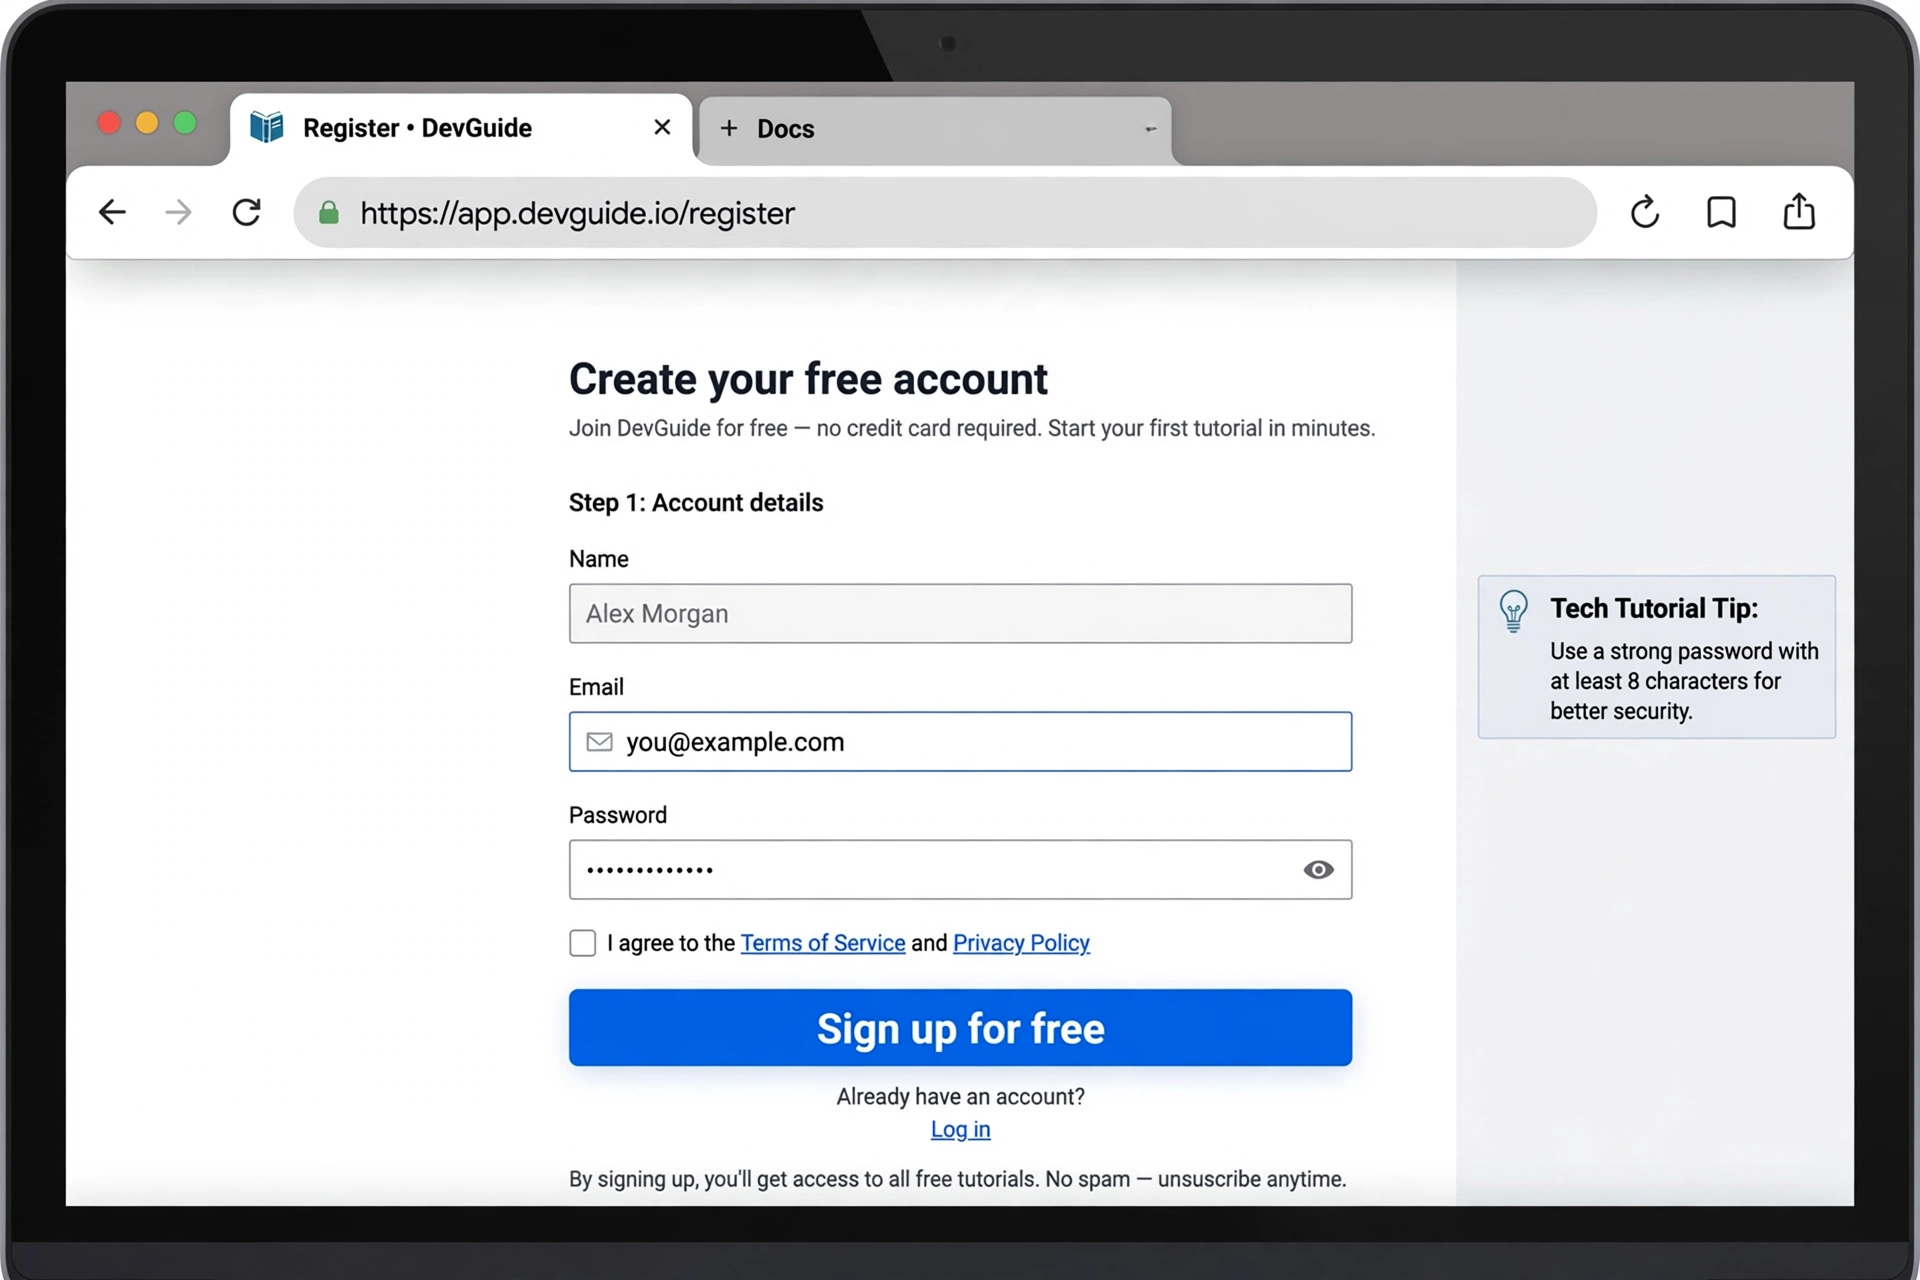
Task: Go back using the back arrow
Action: pos(112,212)
